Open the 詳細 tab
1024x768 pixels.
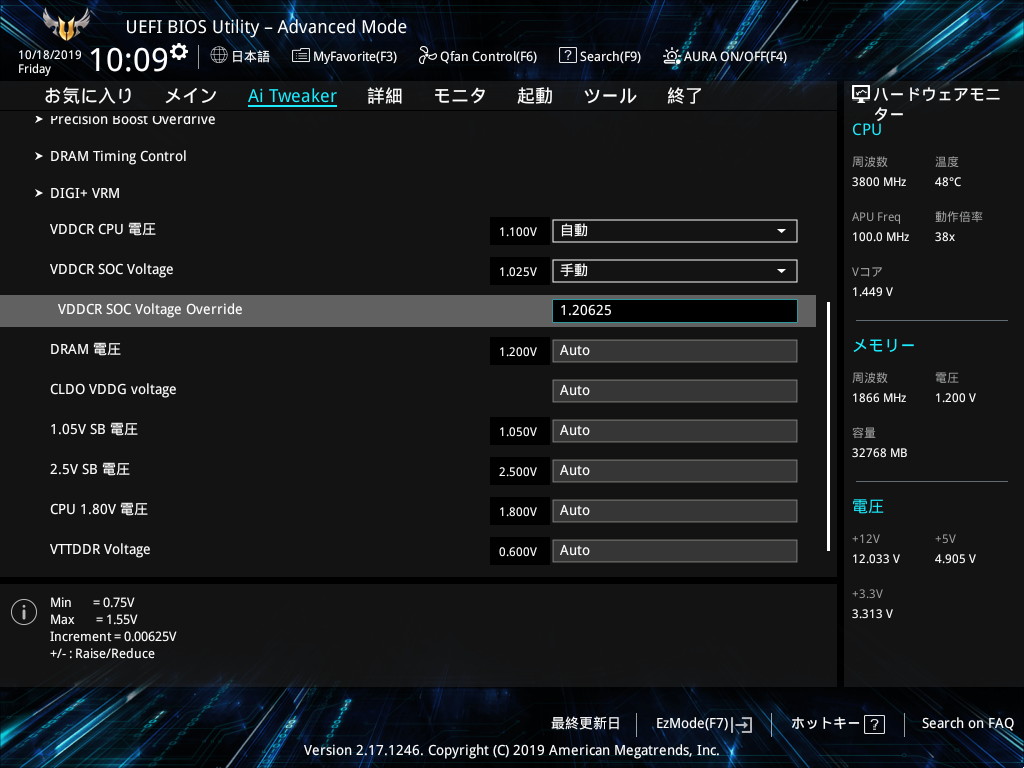point(385,96)
